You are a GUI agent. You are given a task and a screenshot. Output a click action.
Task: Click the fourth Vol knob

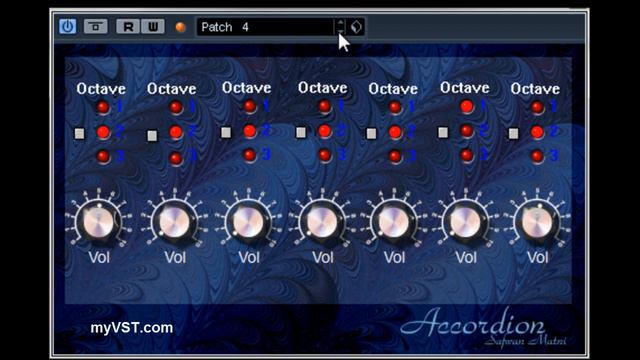coord(322,222)
